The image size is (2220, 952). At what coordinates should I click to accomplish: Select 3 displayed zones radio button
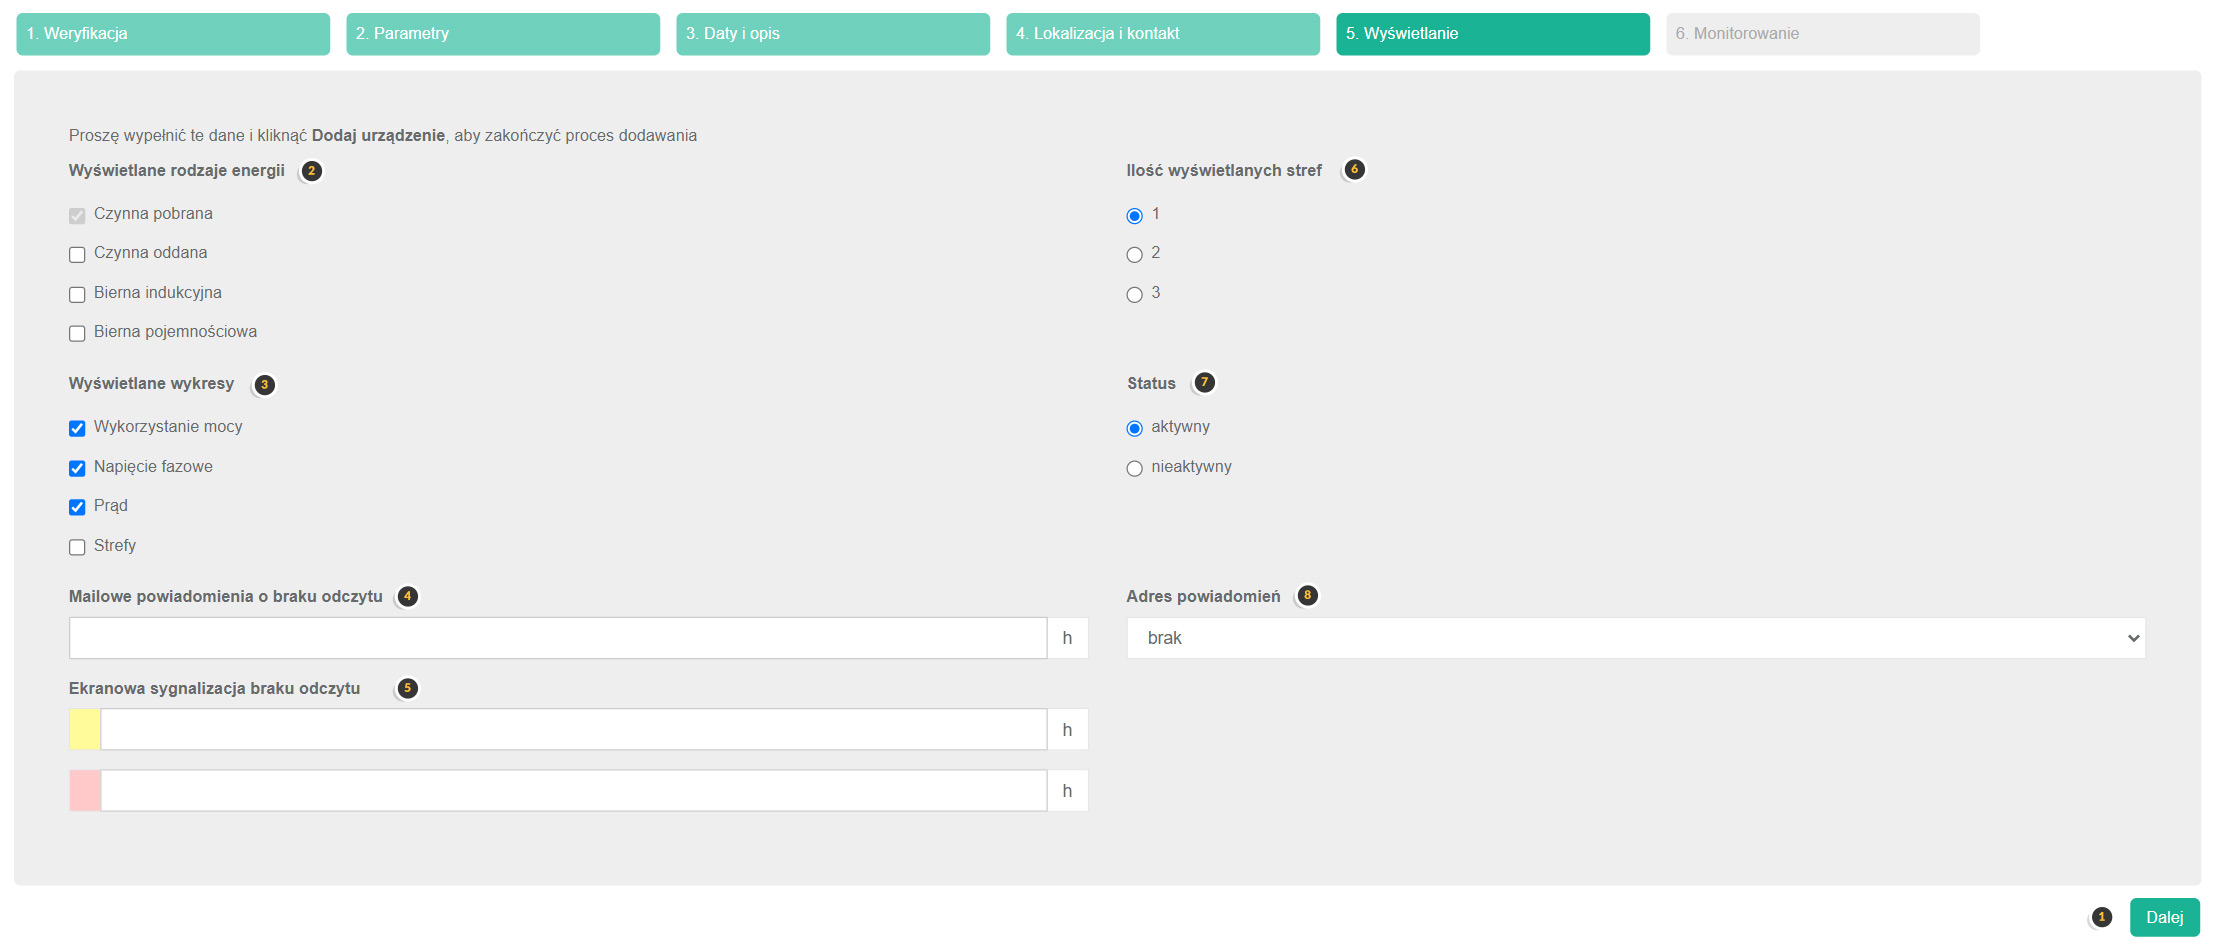(1134, 295)
